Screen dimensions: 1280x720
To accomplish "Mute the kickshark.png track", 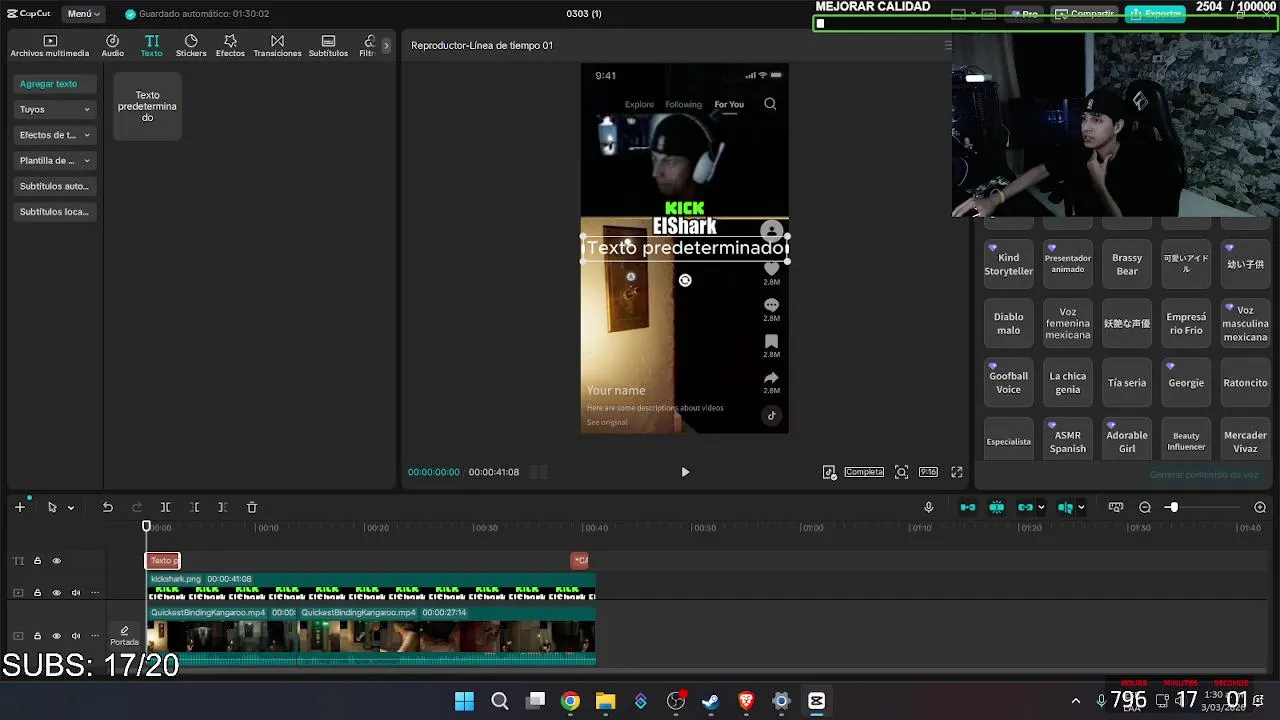I will [x=75, y=593].
